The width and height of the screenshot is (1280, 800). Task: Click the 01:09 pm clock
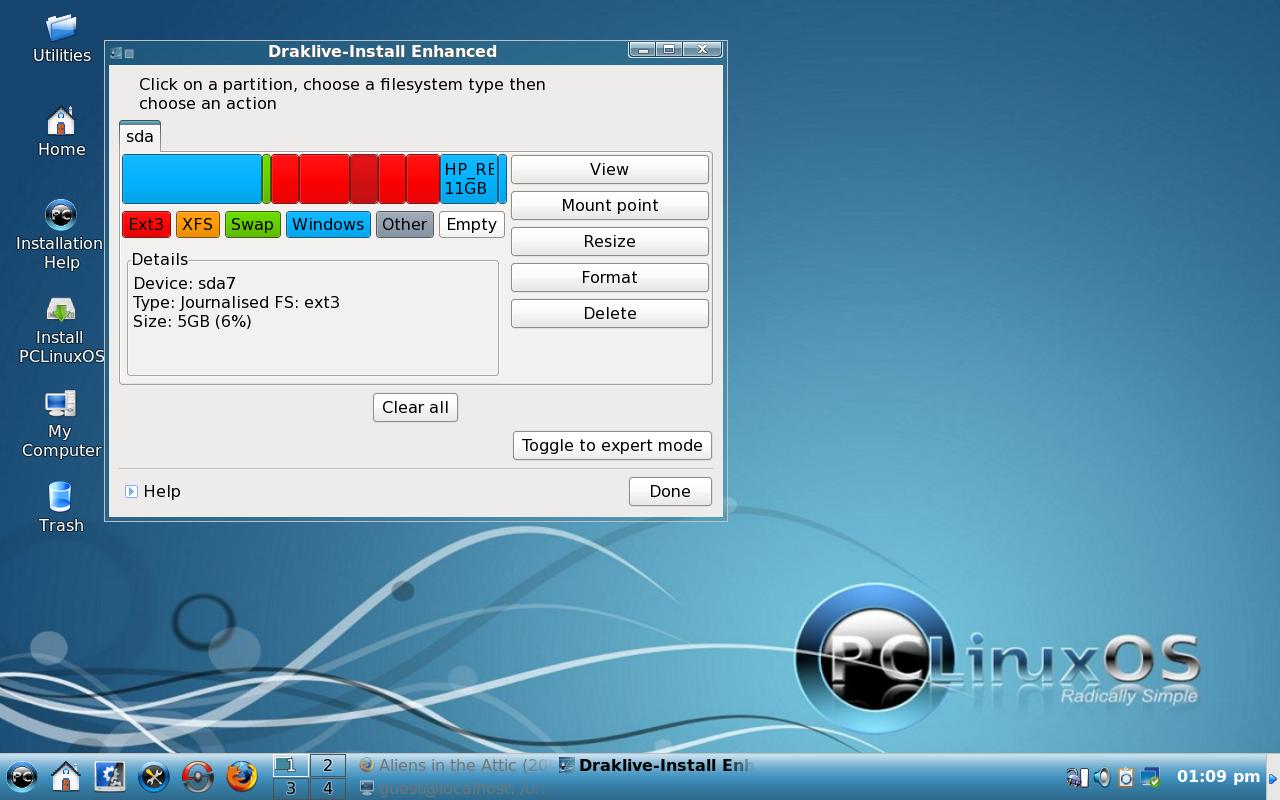[x=1218, y=776]
